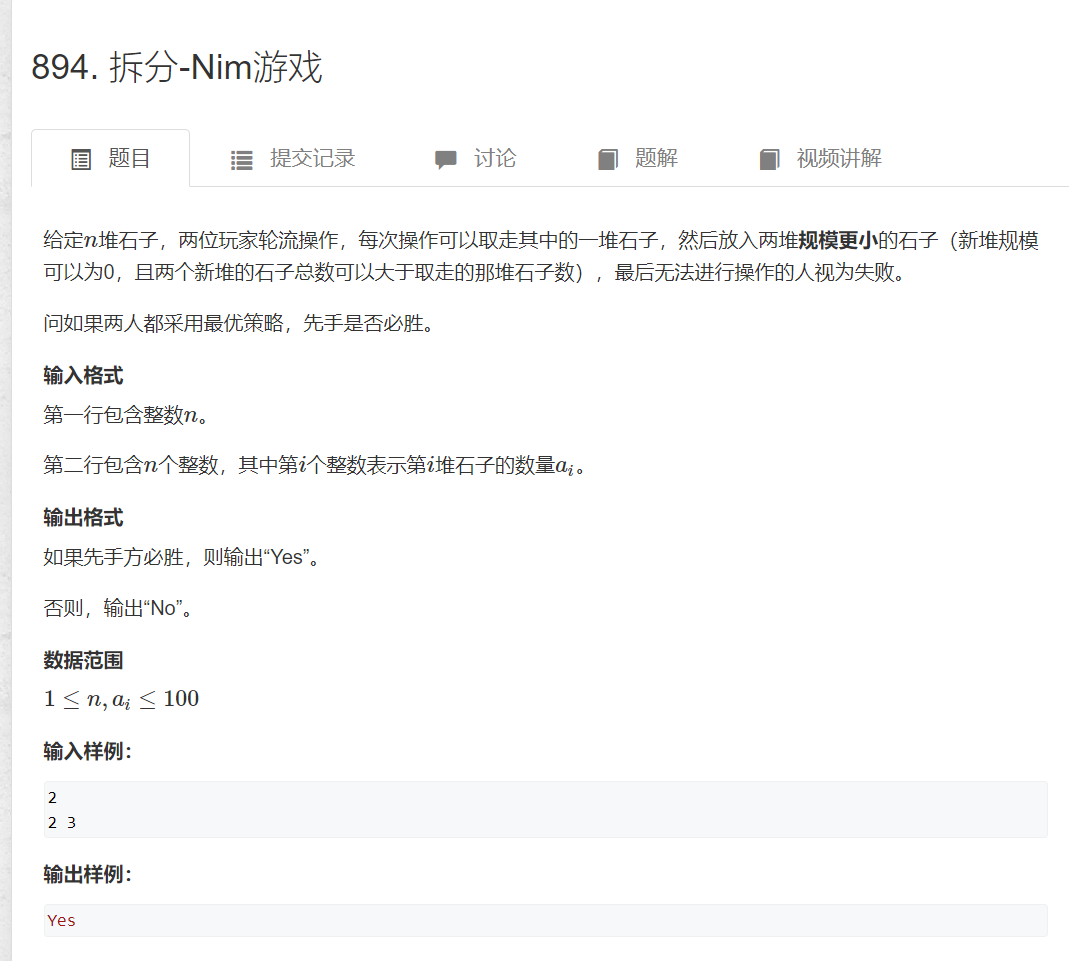Click the speech bubble icon beside 讨论

pos(446,160)
